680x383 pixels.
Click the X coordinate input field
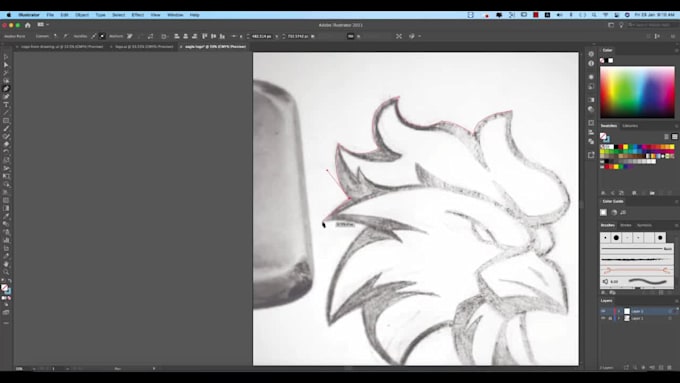click(x=262, y=36)
